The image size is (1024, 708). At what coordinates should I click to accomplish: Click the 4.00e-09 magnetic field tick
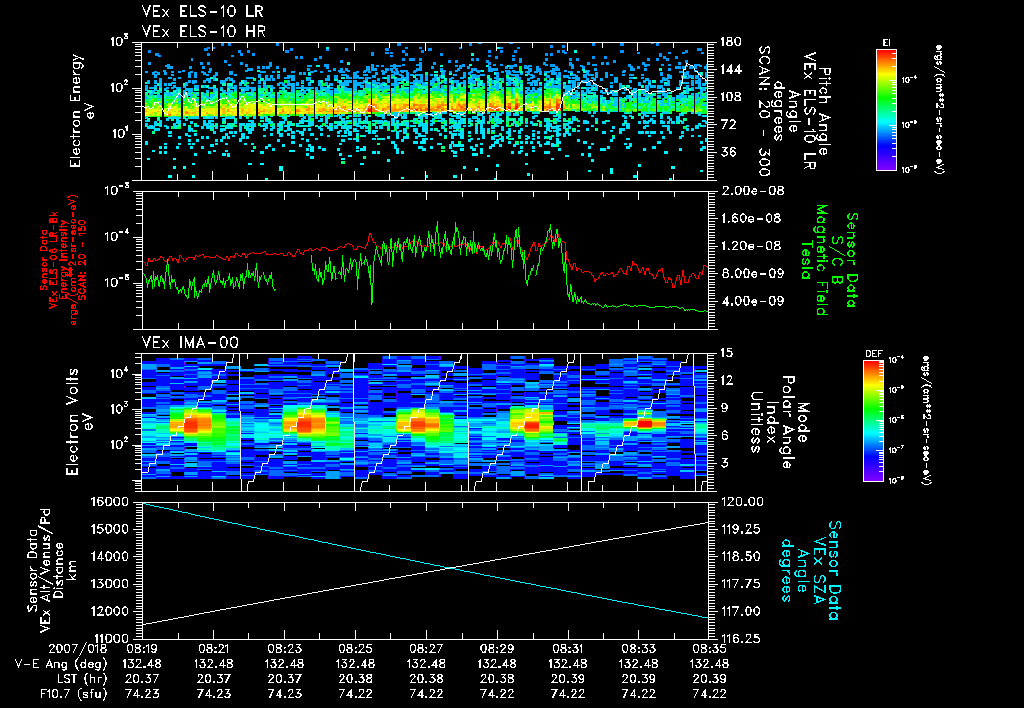(x=752, y=301)
